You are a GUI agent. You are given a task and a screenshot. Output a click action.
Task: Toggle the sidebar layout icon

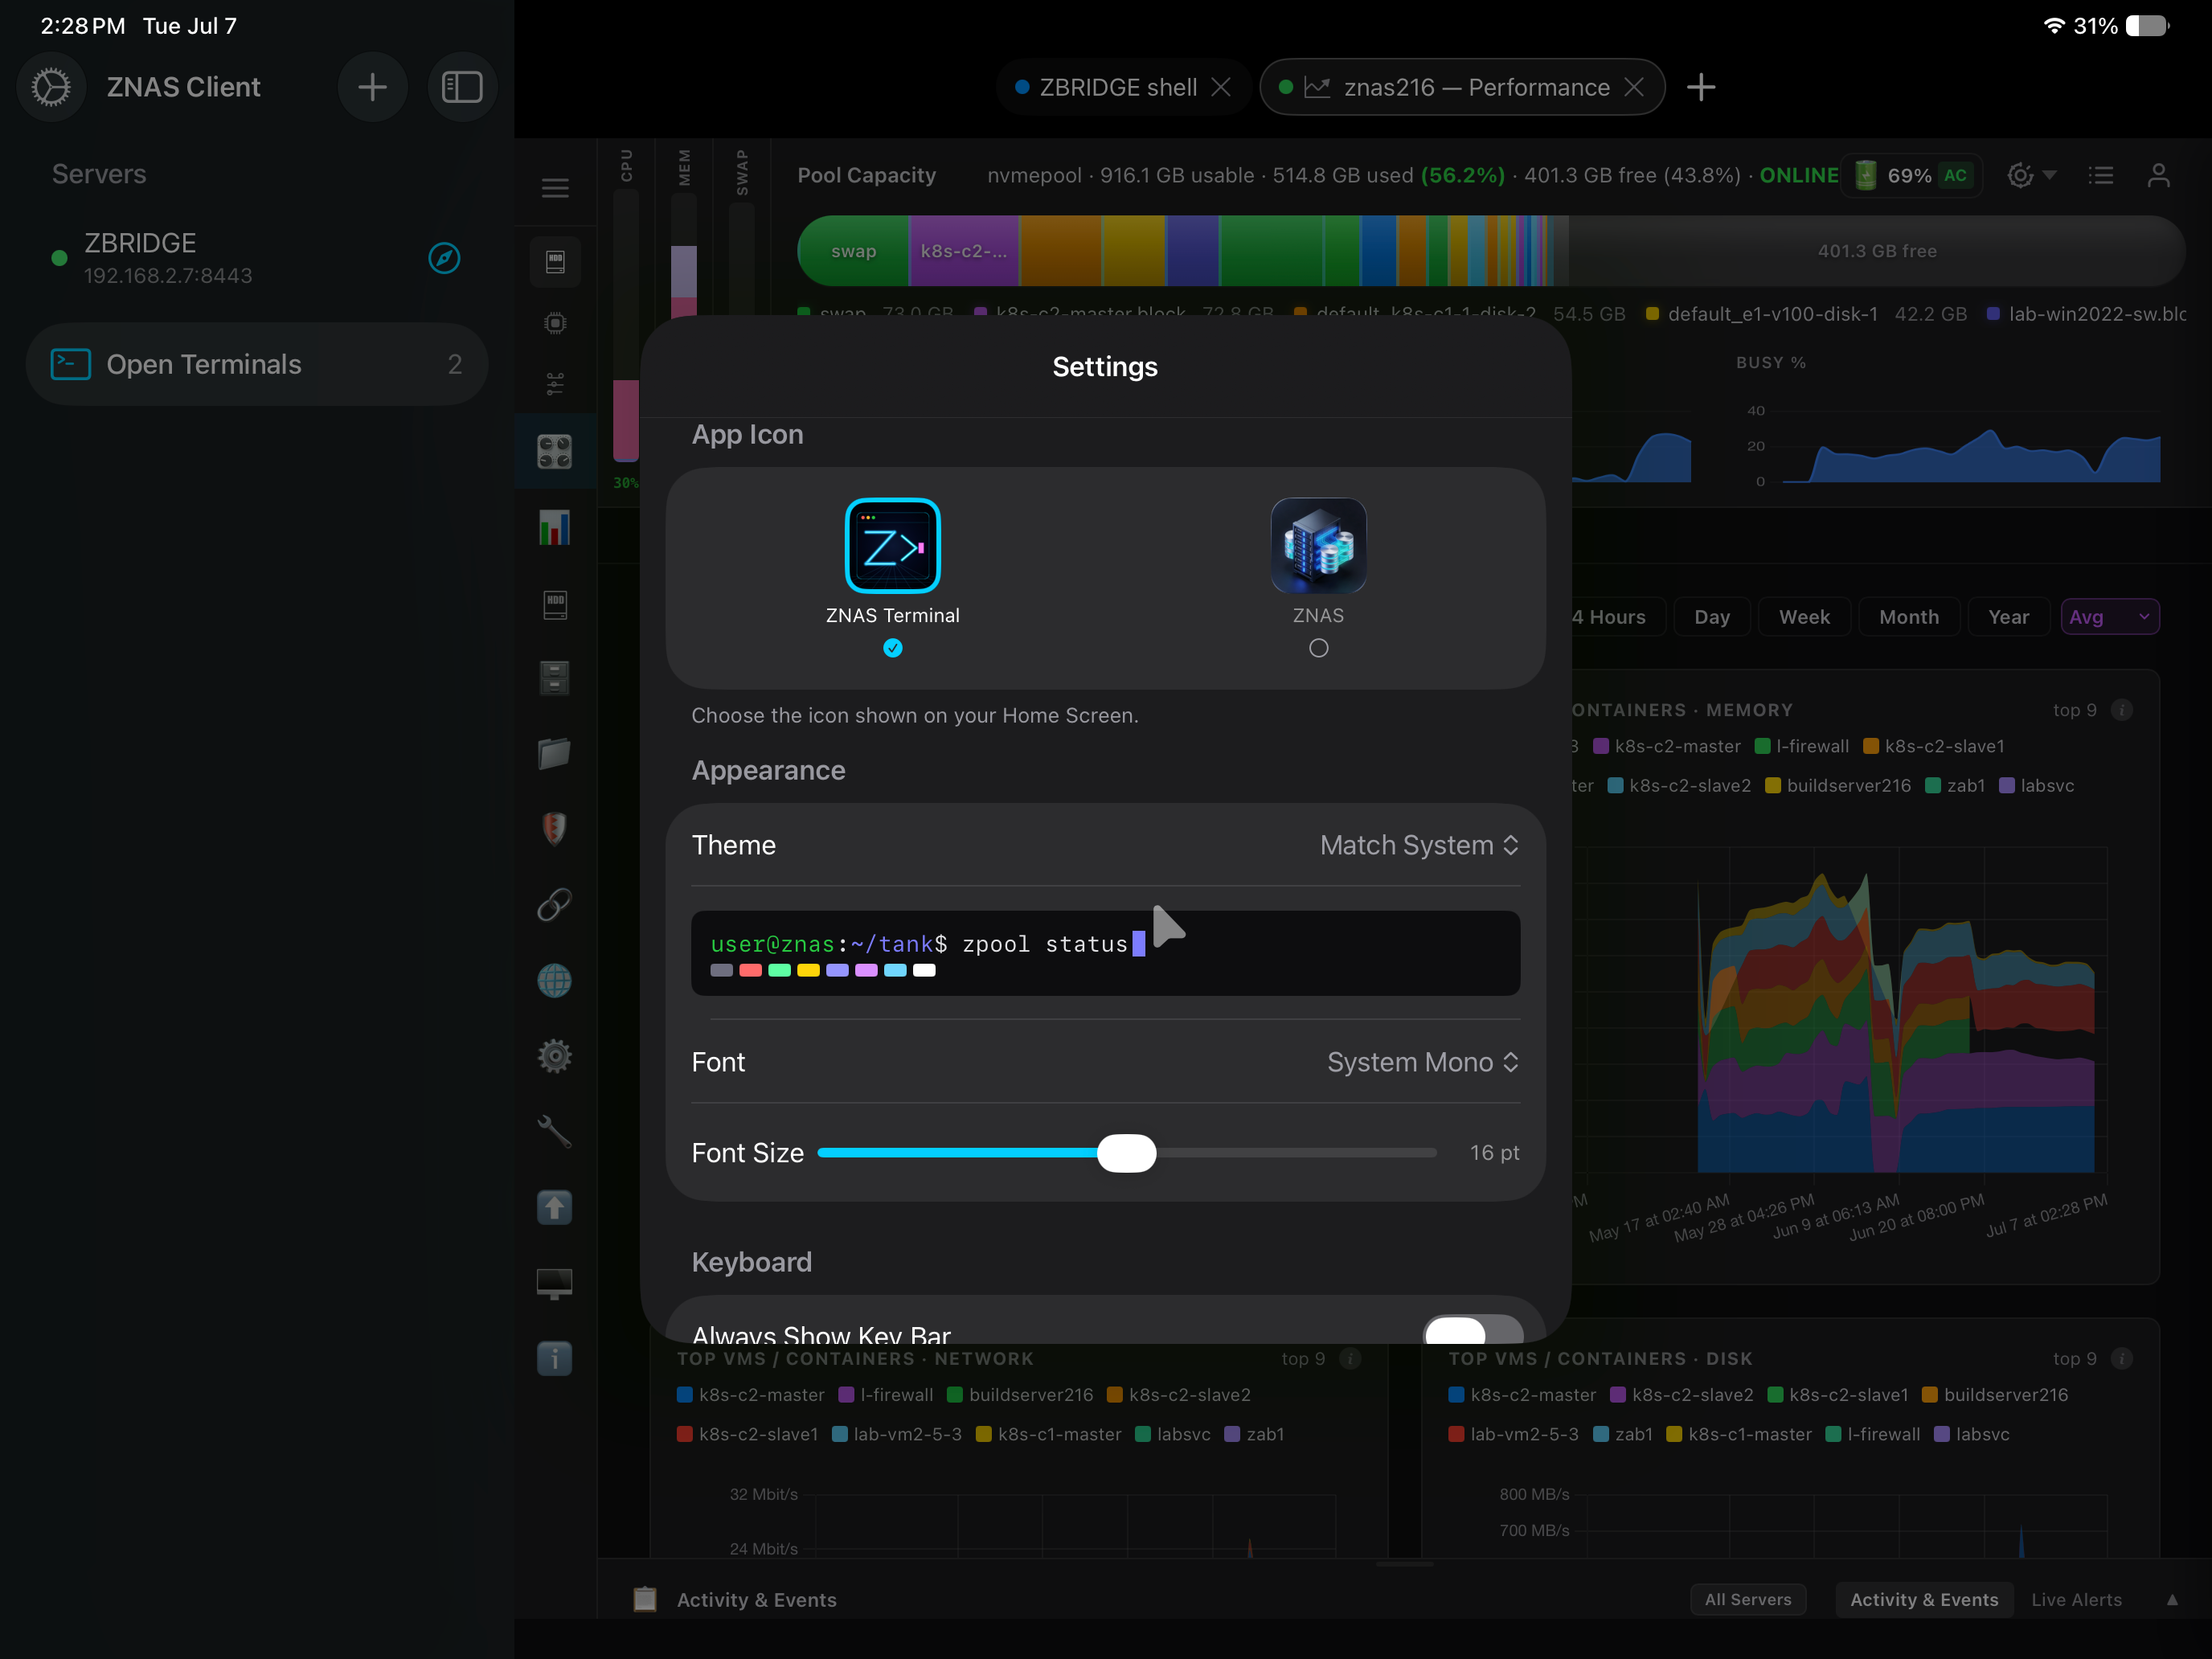462,87
